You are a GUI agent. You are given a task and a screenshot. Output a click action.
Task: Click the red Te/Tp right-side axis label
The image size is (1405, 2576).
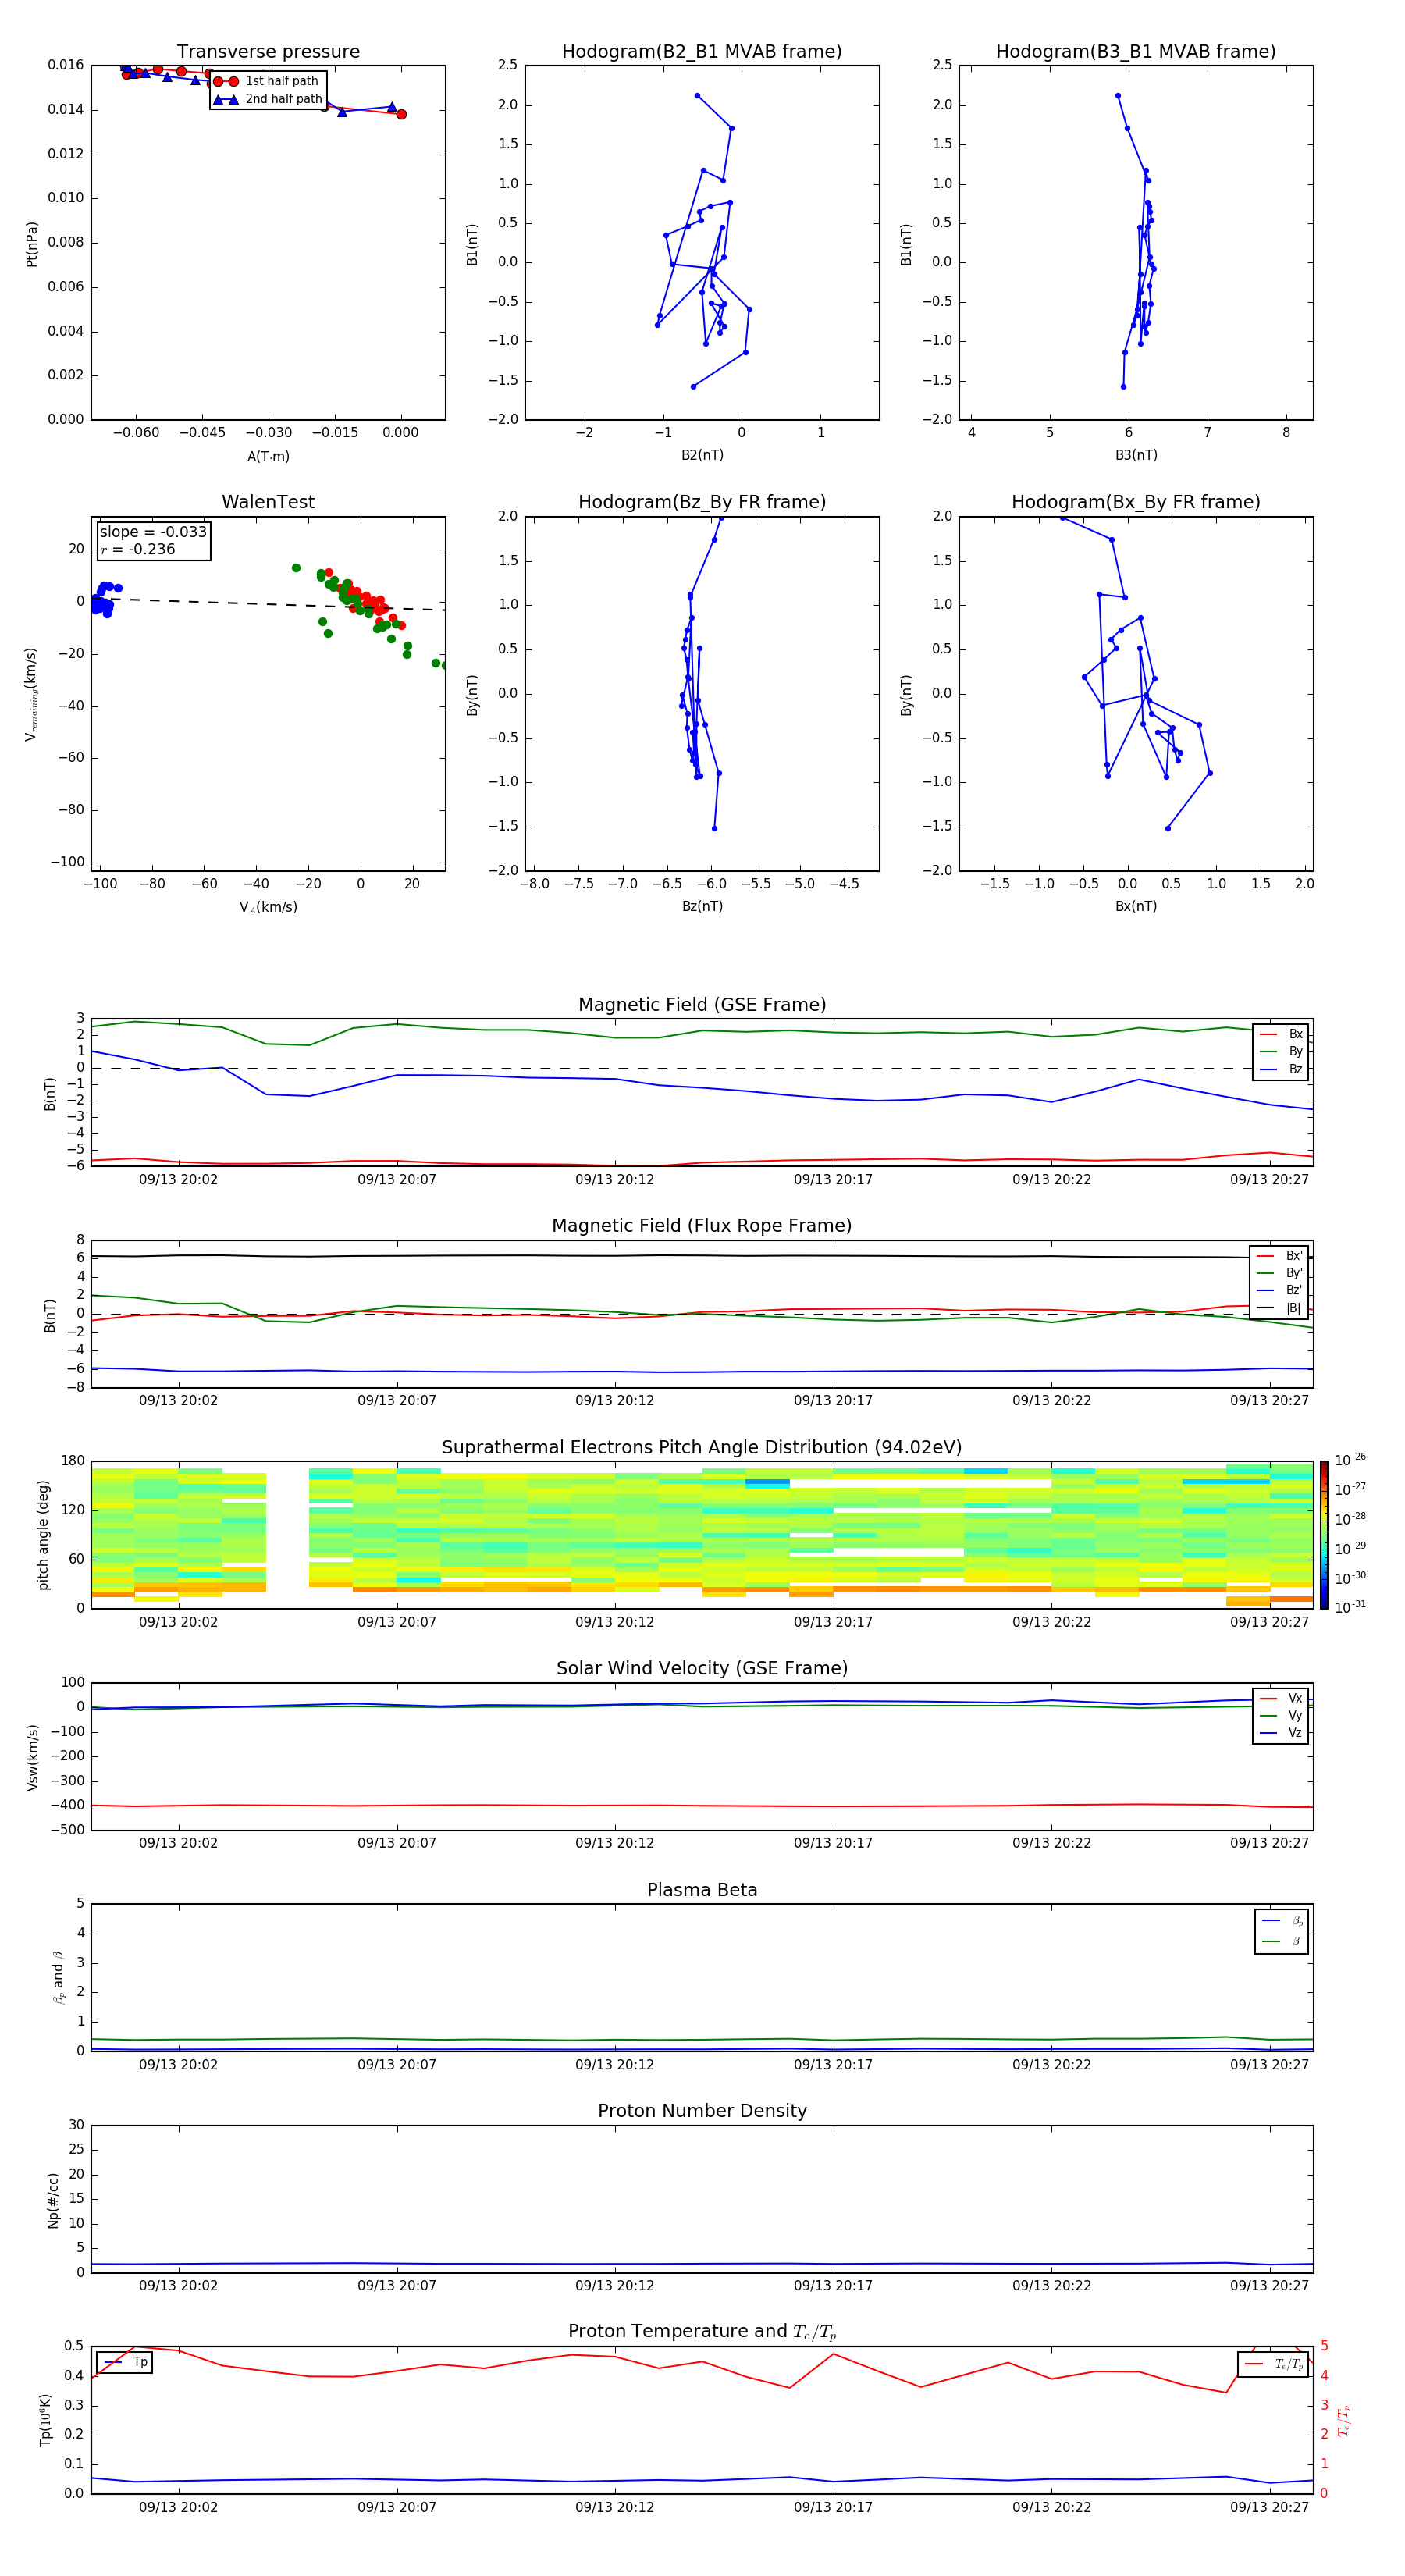click(1344, 2420)
